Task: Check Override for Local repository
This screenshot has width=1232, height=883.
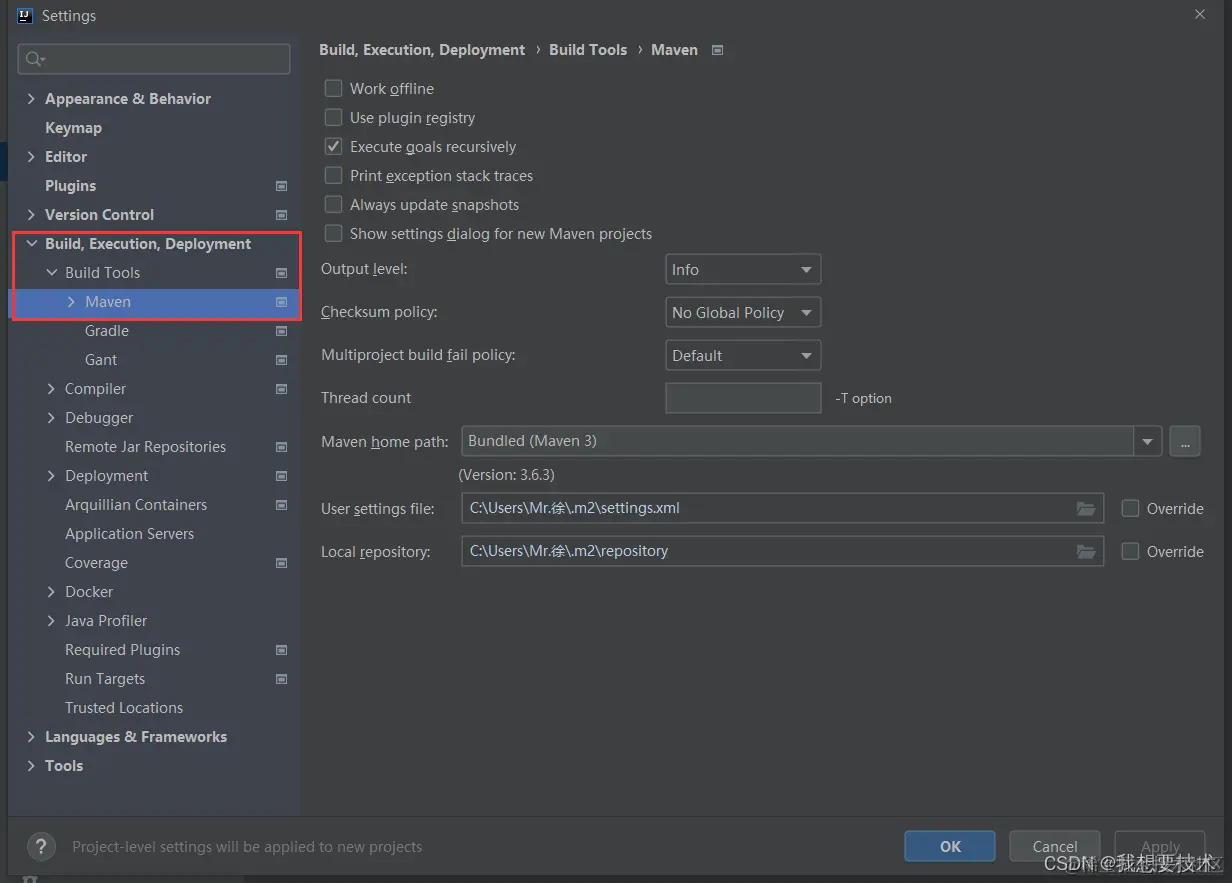Action: coord(1131,551)
